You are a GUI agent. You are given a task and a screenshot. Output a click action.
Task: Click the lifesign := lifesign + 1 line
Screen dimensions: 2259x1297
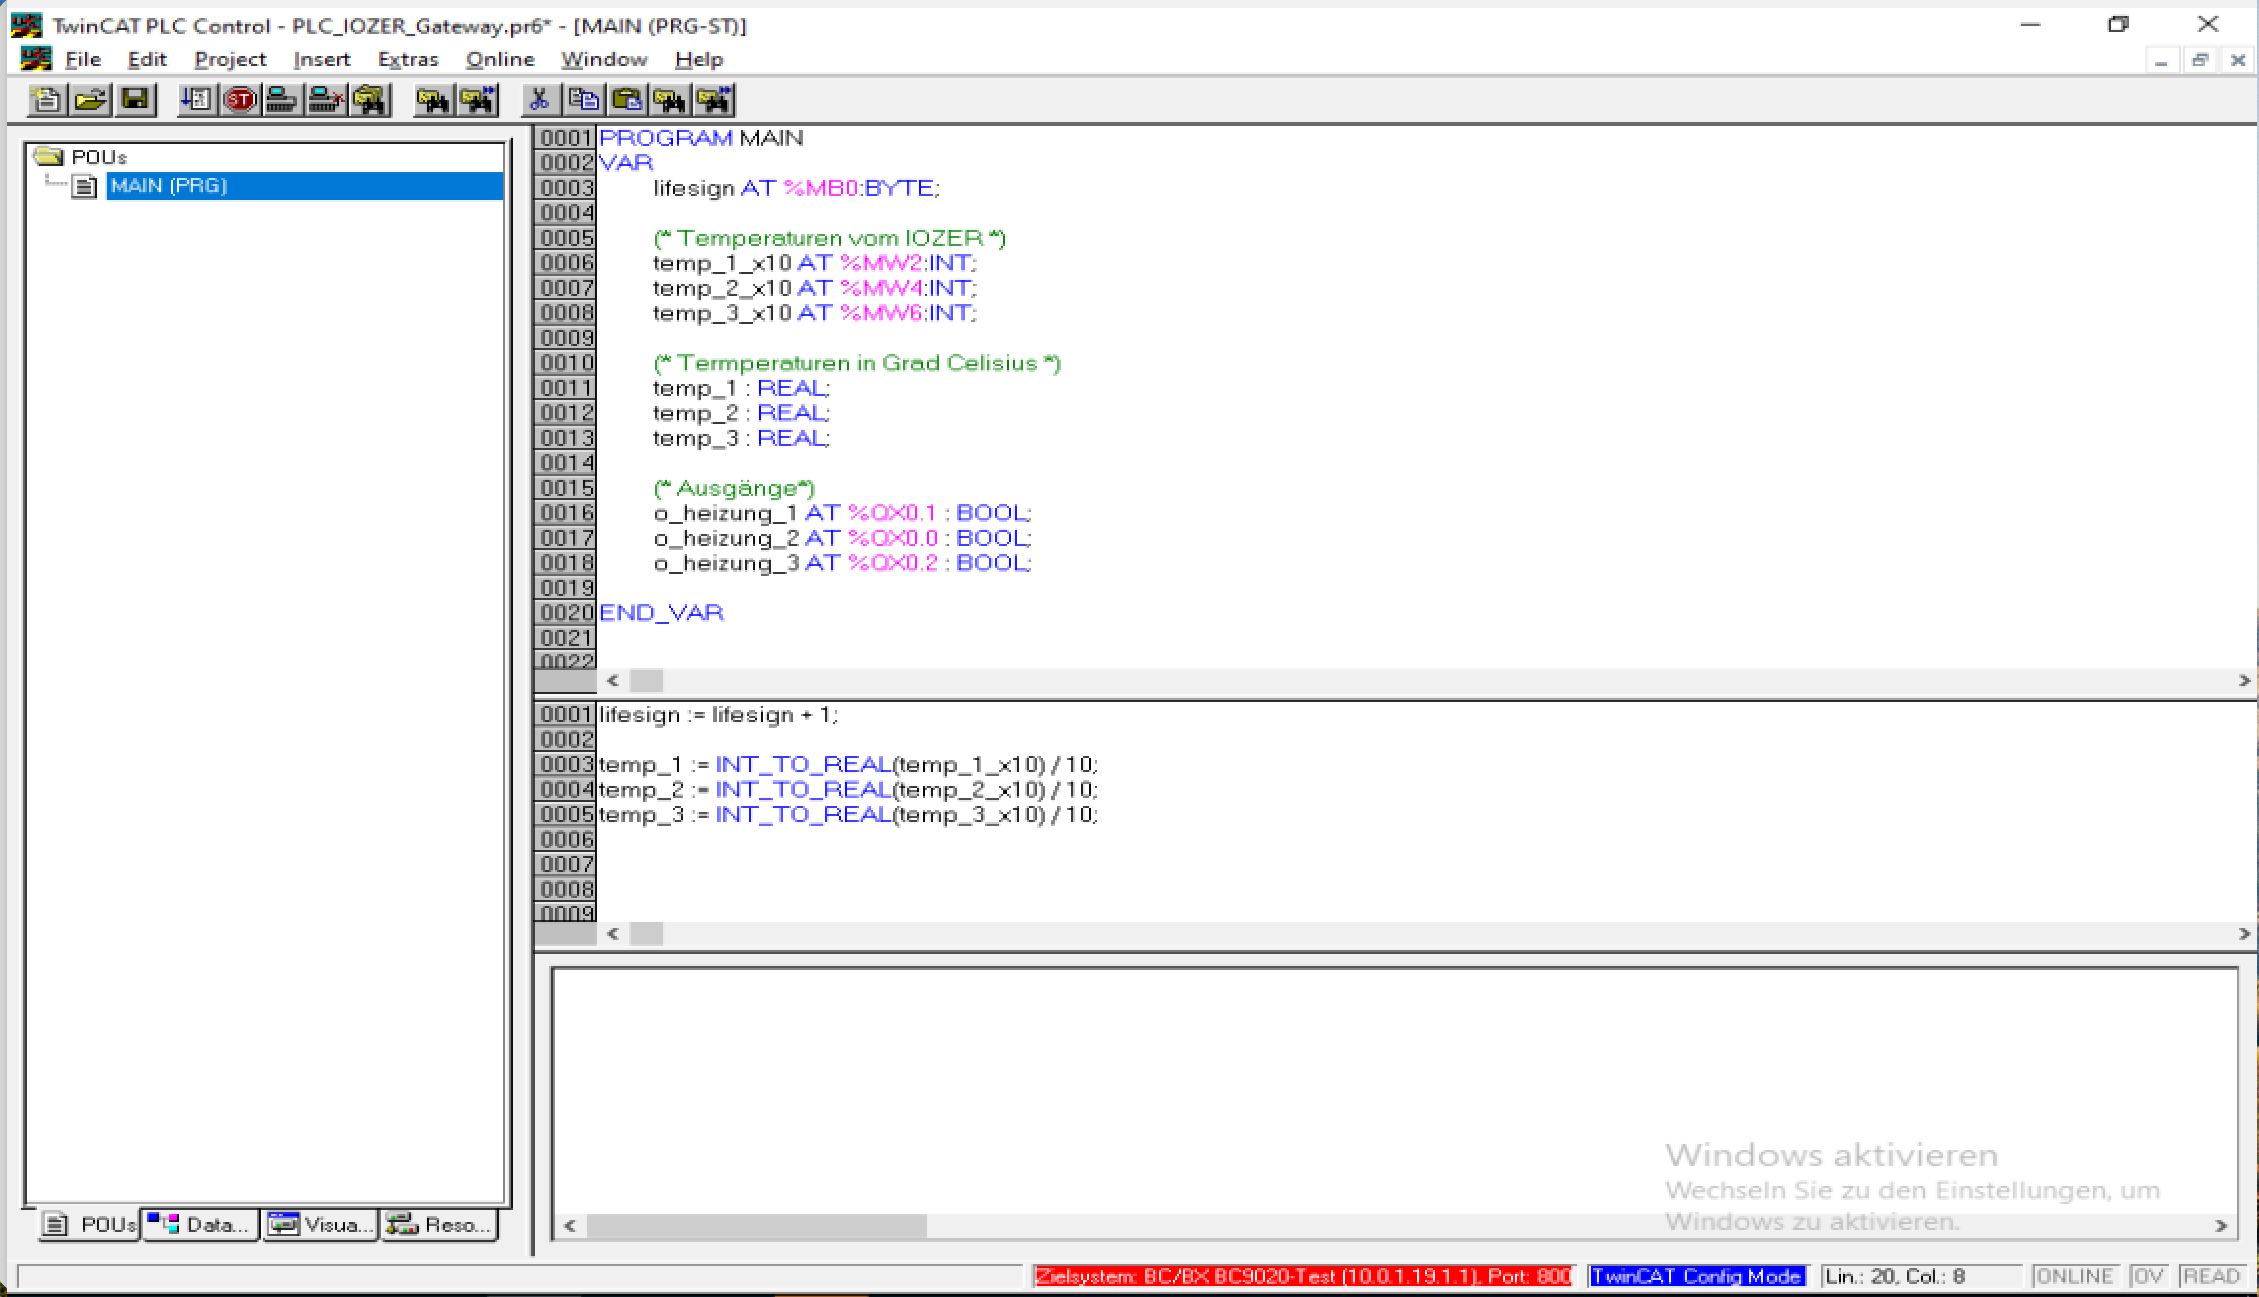point(718,715)
